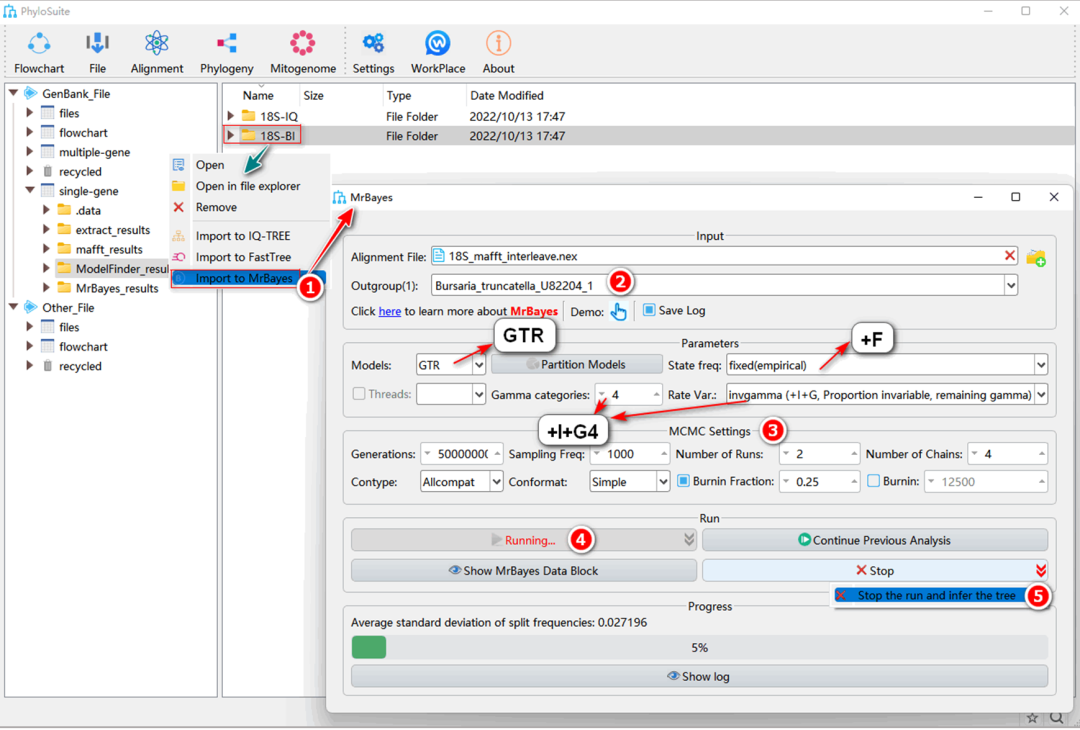1080x730 pixels.
Task: Click the recycled bin icon under Other_File
Action: point(48,366)
